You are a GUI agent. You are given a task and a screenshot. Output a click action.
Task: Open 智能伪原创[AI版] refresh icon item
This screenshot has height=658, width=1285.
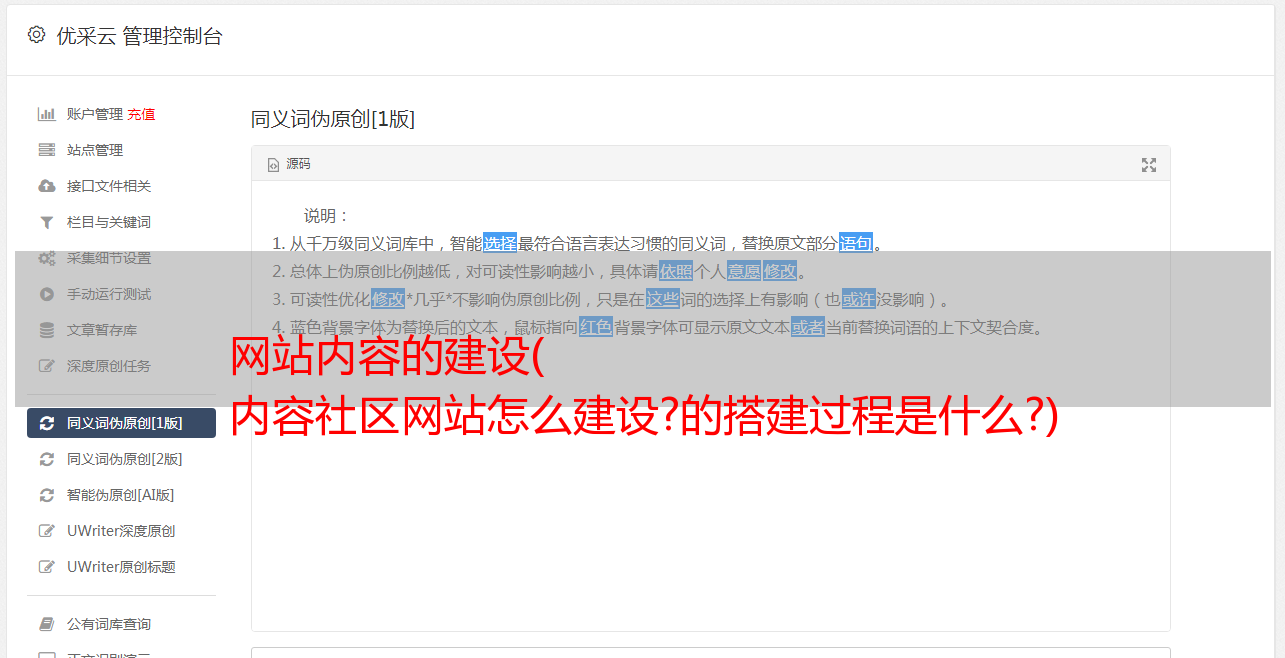[x=121, y=495]
